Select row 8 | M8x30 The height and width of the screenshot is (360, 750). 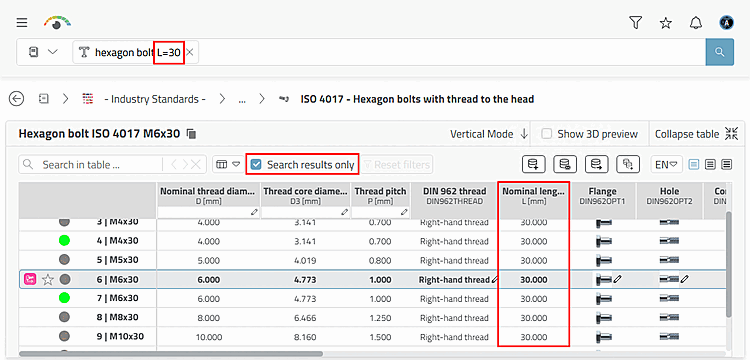pyautogui.click(x=117, y=317)
